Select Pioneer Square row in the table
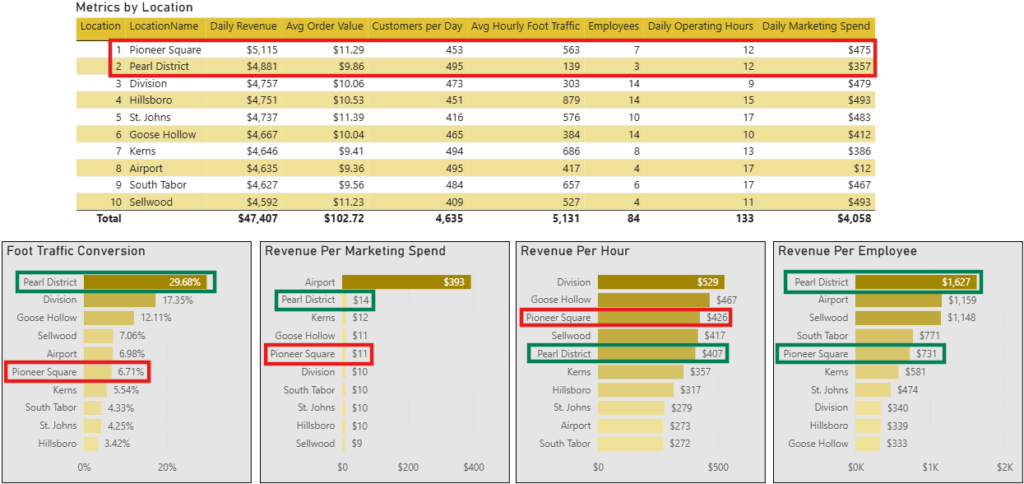Image resolution: width=1024 pixels, height=484 pixels. 165,50
